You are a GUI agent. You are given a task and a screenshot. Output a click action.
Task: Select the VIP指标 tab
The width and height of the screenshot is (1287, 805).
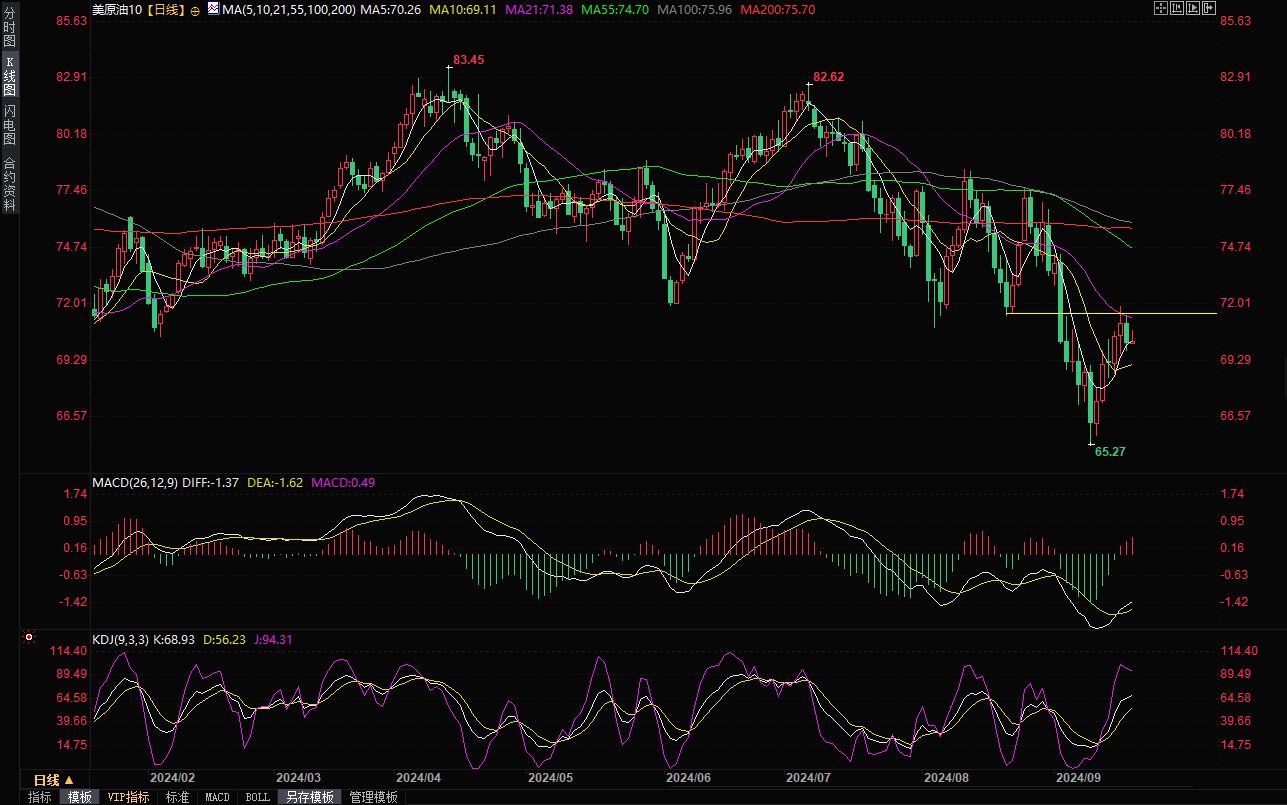[x=129, y=797]
